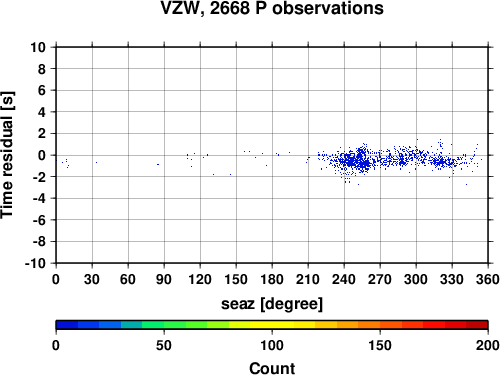Click the seaz [degree] axis label
Screen dimensions: 500x375
click(x=272, y=304)
